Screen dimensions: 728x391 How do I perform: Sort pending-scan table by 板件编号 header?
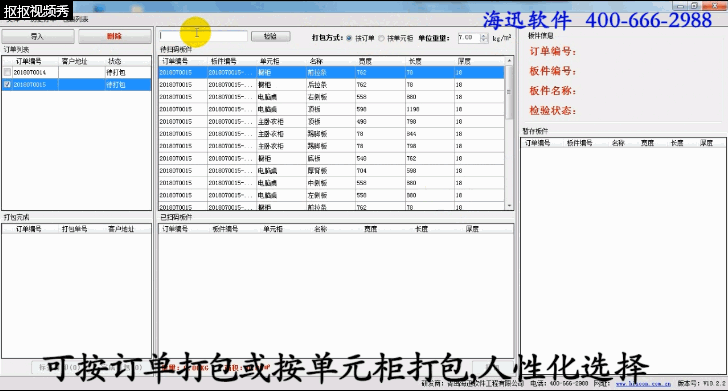click(x=224, y=61)
